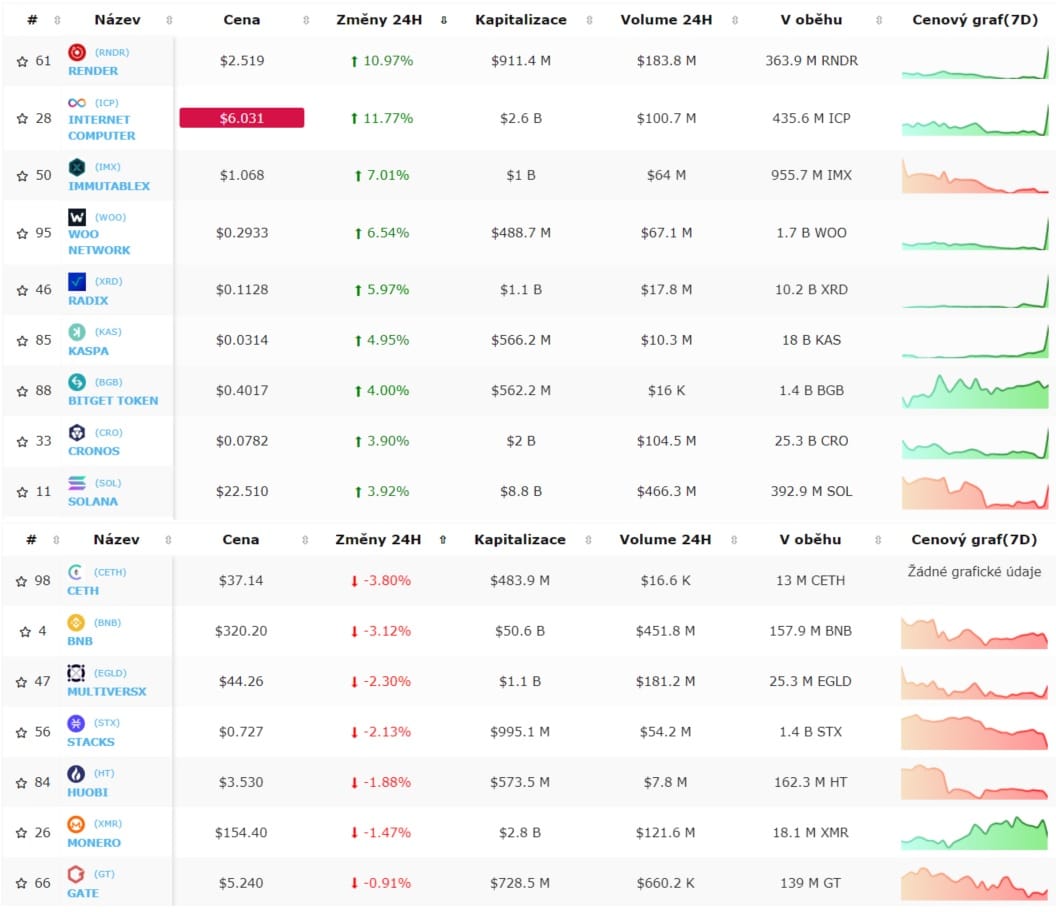Screen dimensions: 1056x912
Task: Sort top table by Kapitalizace arrows
Action: 589,20
